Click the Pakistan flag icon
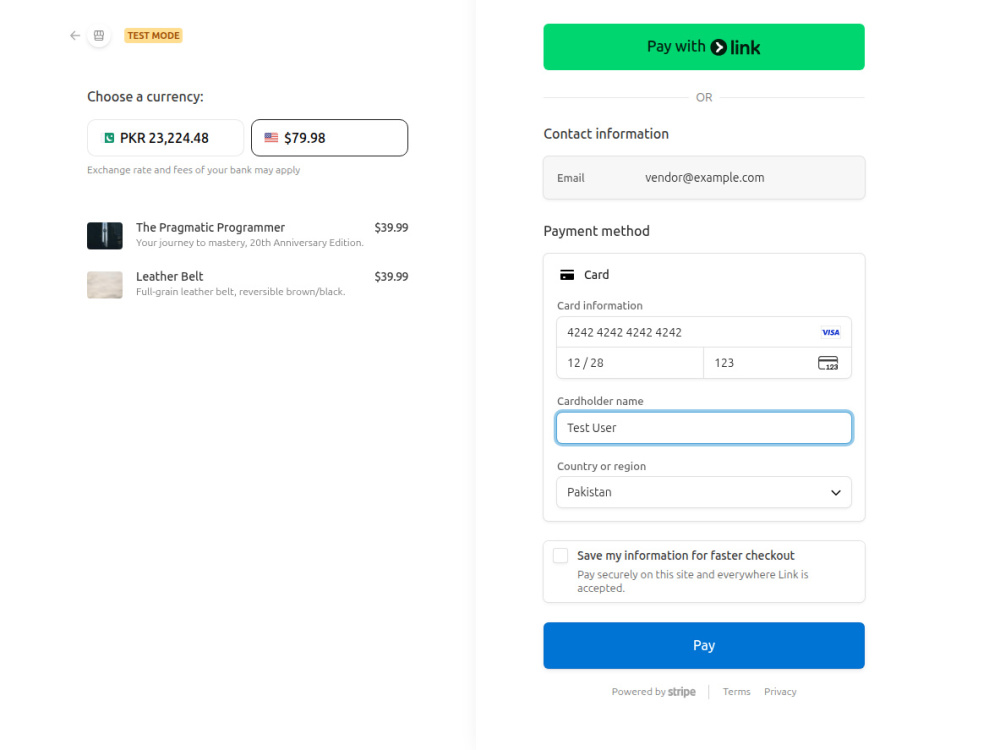The width and height of the screenshot is (1000, 750). click(109, 138)
